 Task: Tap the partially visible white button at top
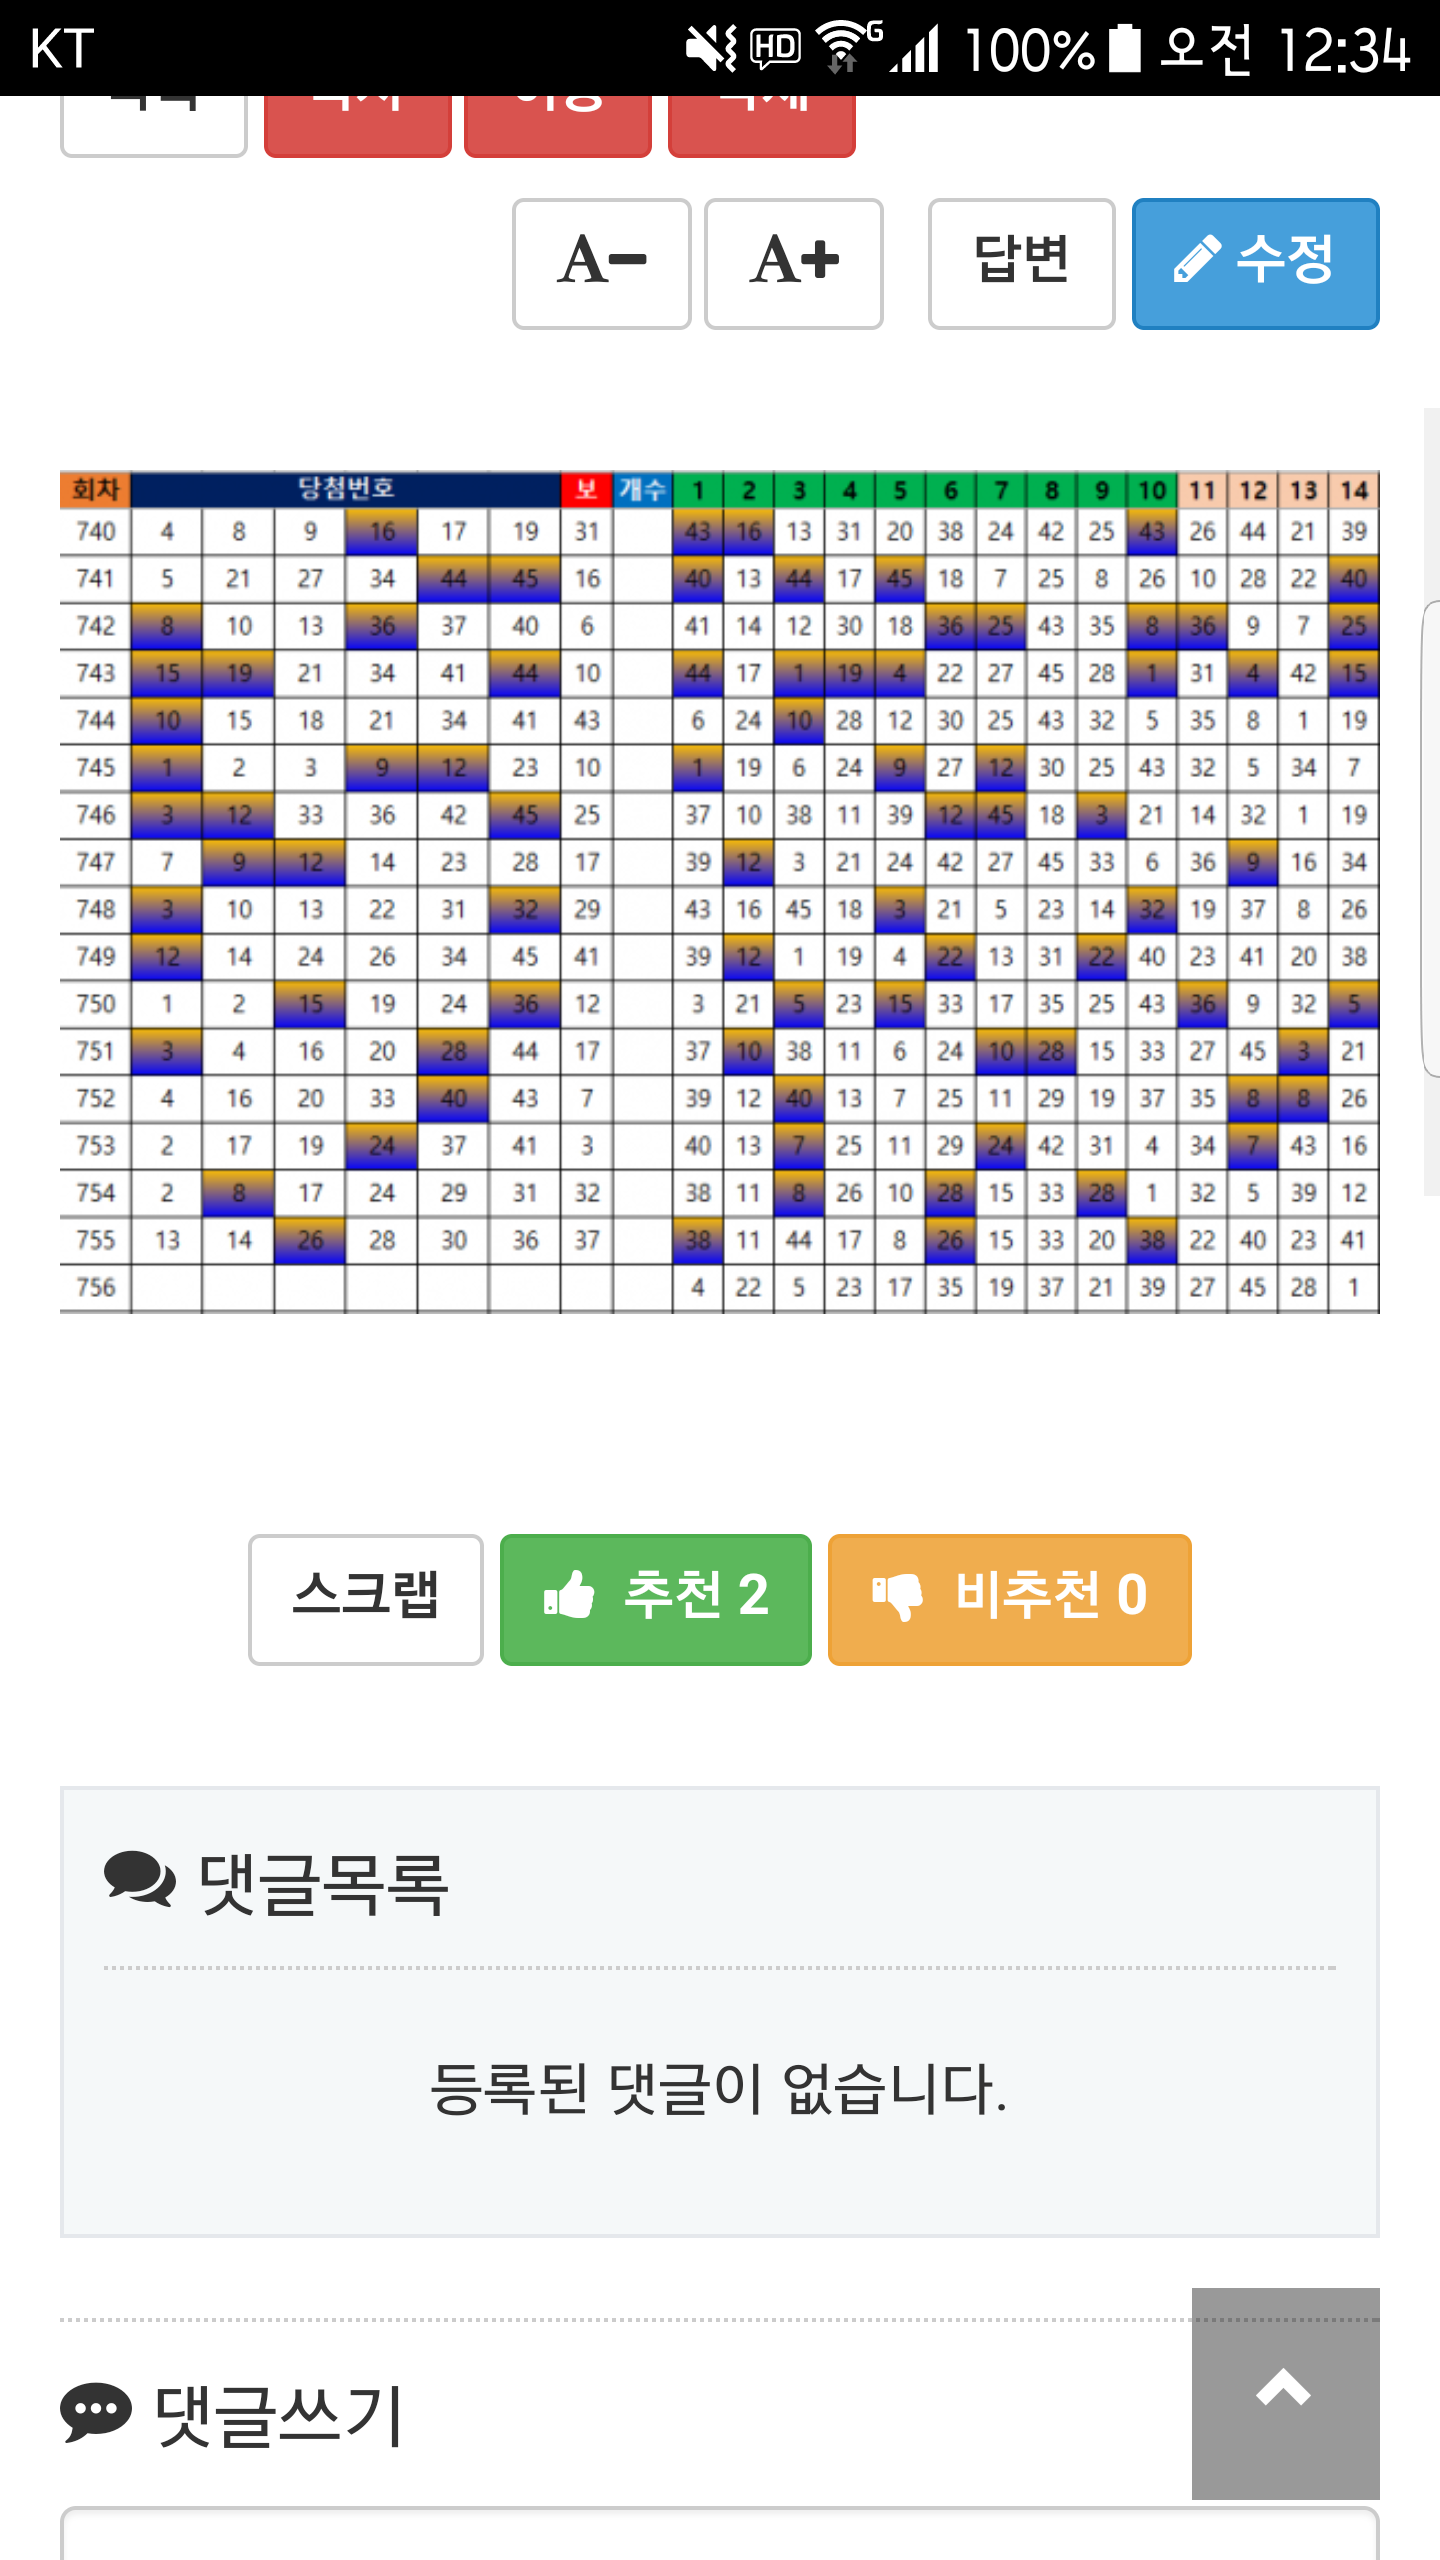(153, 126)
